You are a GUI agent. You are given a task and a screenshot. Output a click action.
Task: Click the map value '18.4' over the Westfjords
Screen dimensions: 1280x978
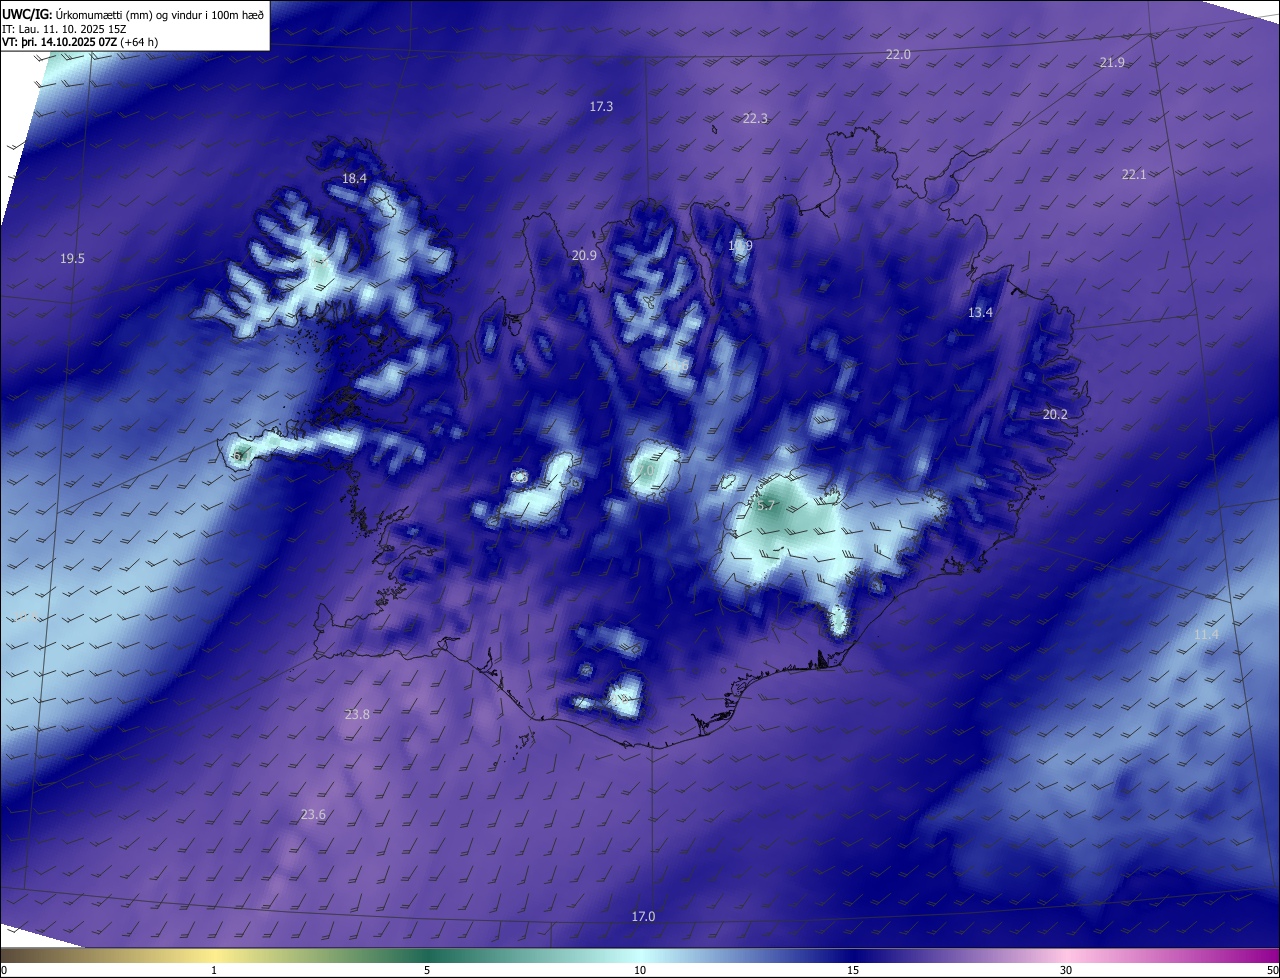(355, 179)
